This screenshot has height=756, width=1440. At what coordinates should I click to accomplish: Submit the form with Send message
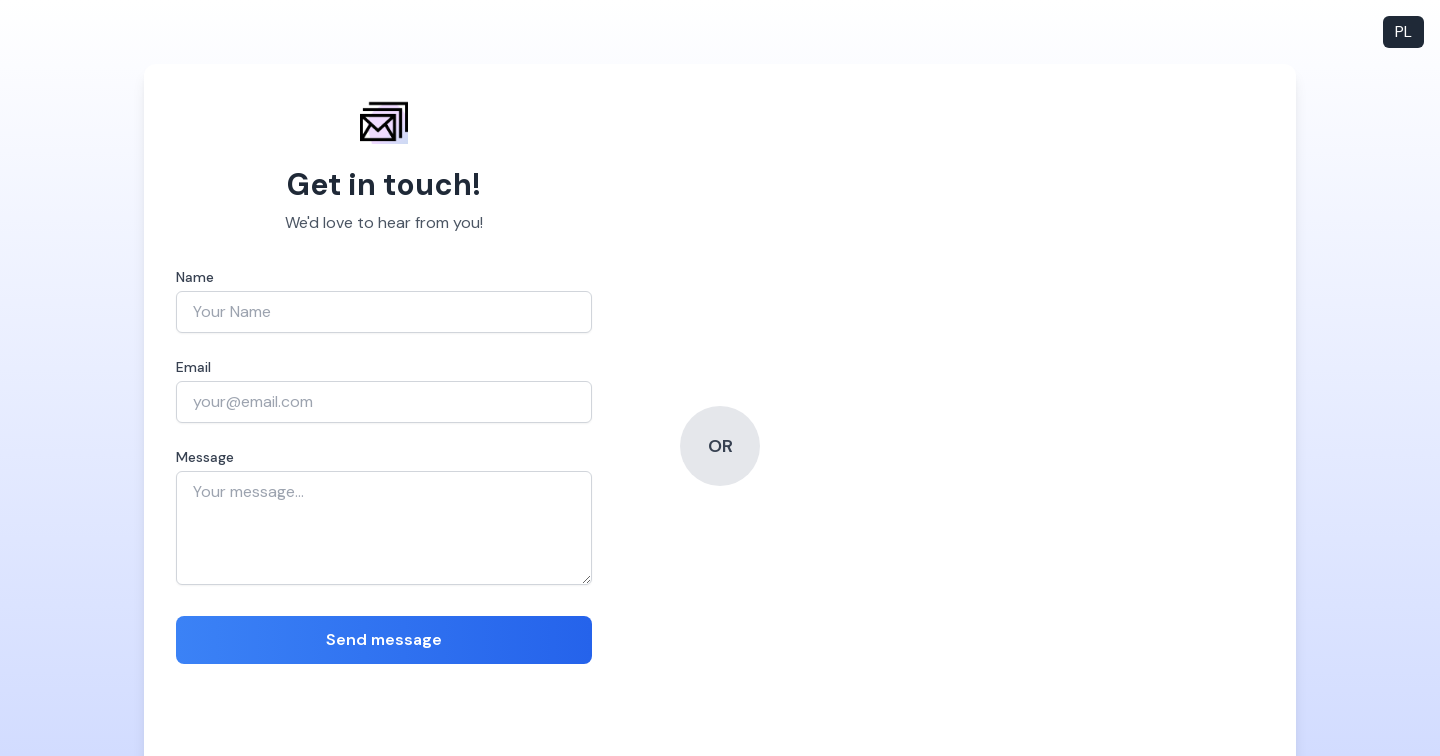[x=384, y=640]
